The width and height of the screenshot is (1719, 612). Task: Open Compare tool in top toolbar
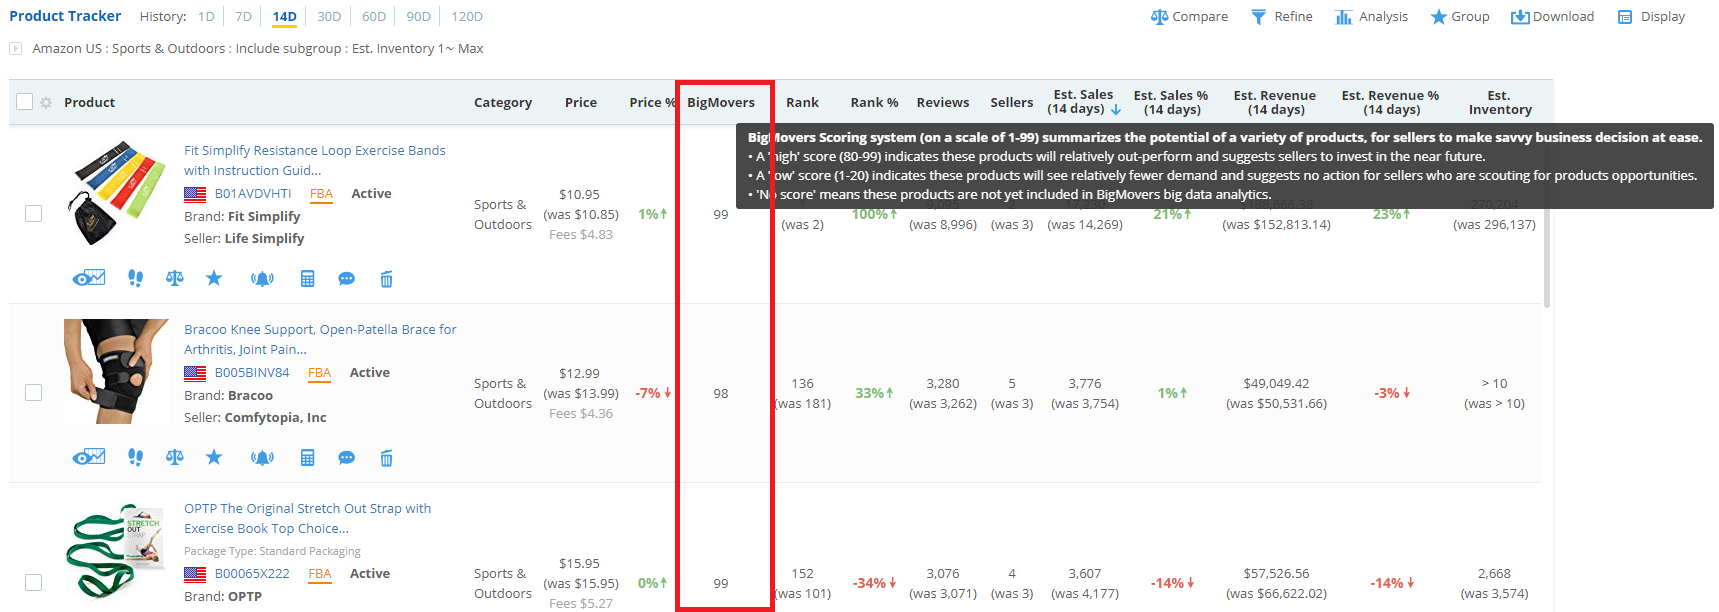1189,17
